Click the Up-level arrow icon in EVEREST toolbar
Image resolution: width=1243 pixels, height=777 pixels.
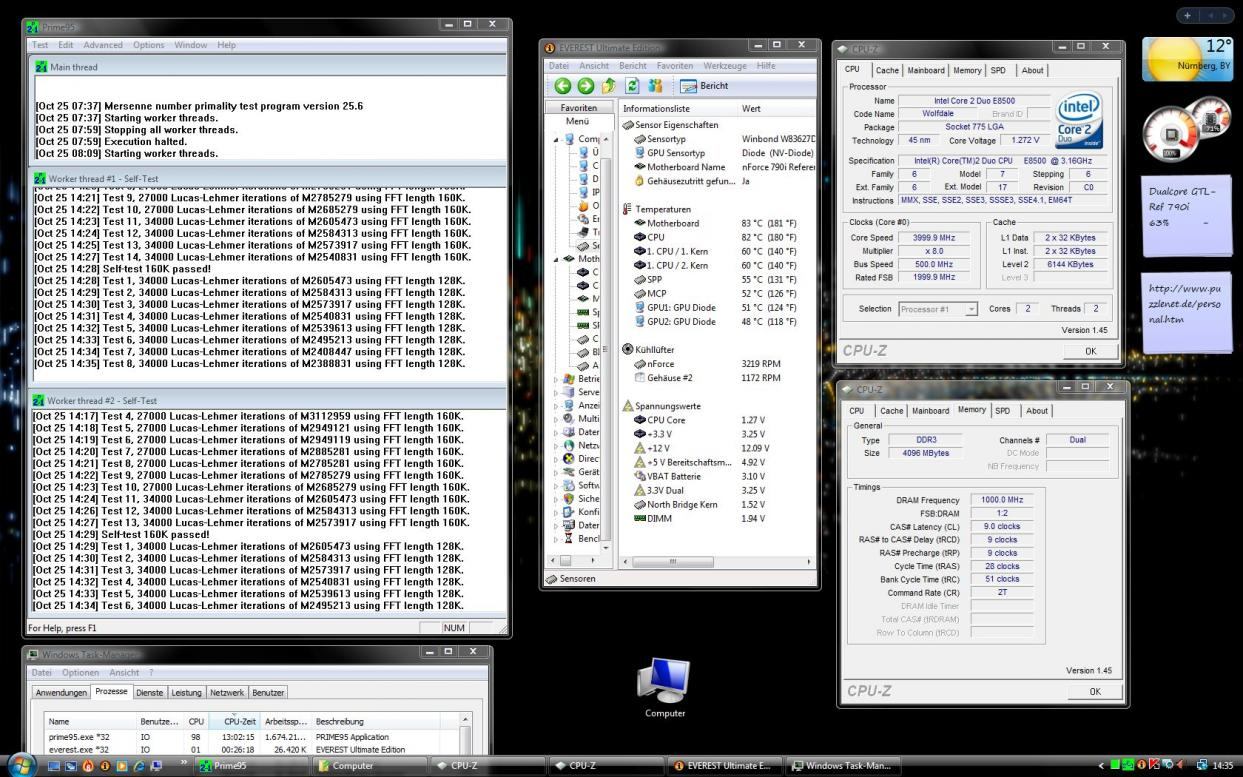(x=609, y=86)
